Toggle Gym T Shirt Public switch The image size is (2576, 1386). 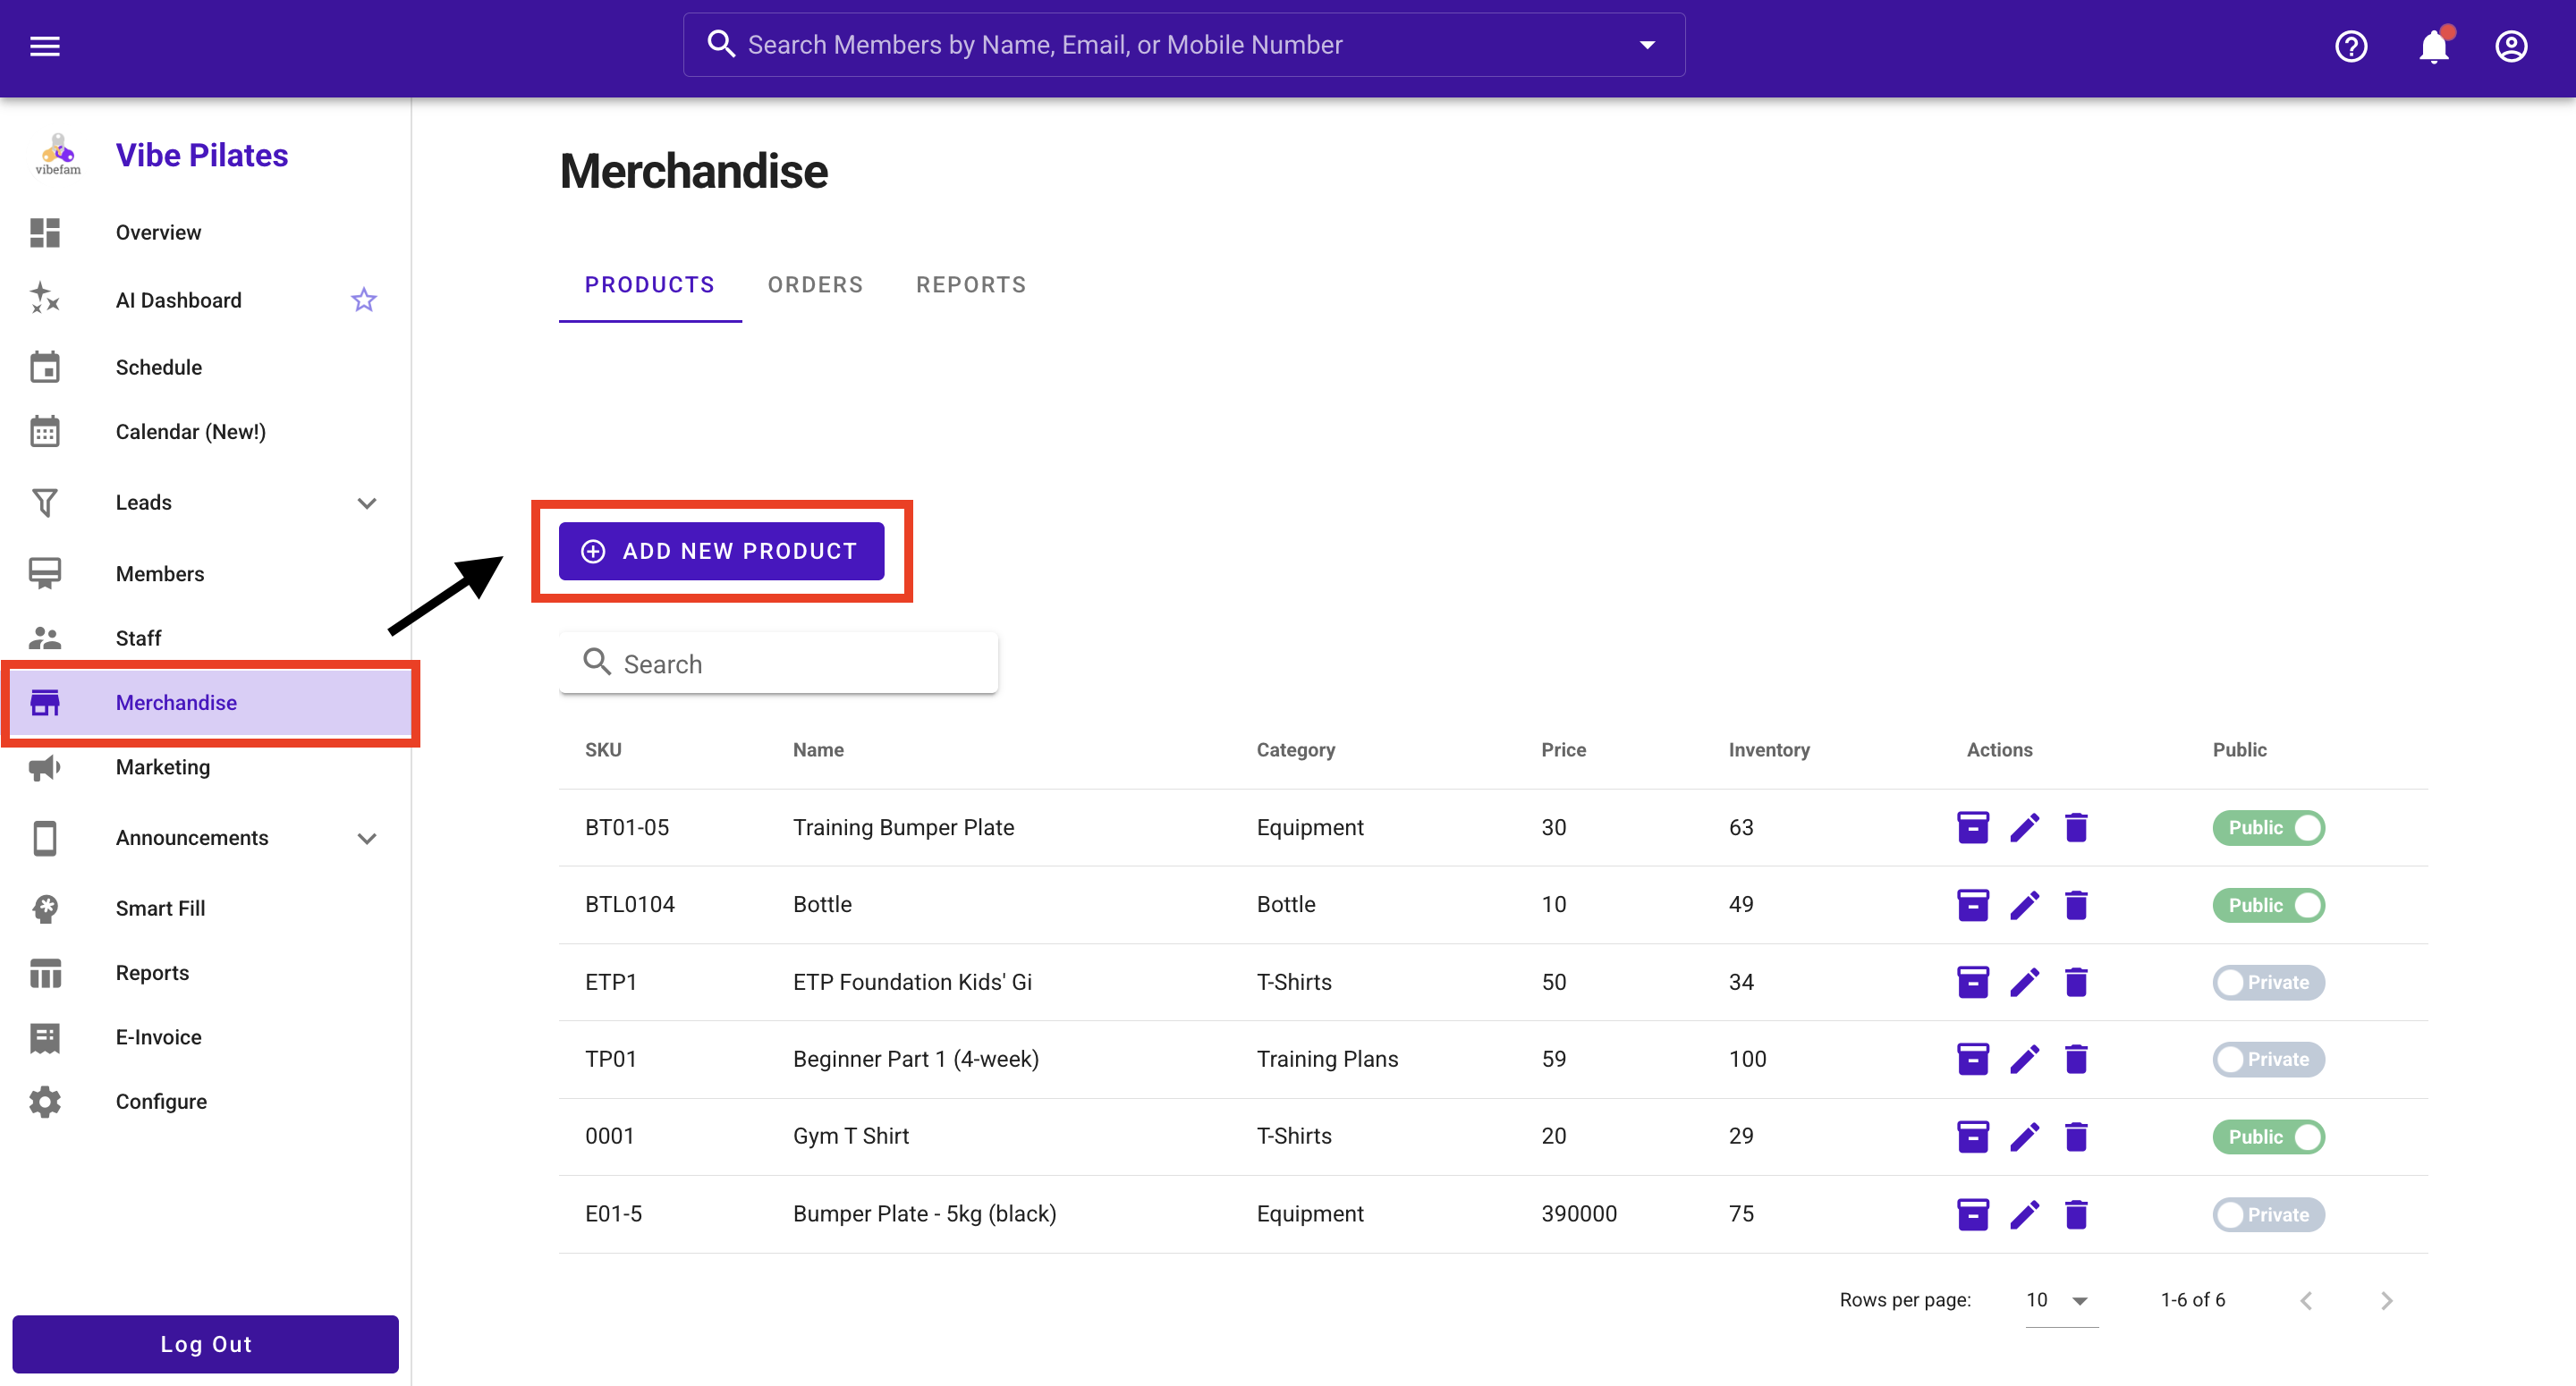(2268, 1137)
